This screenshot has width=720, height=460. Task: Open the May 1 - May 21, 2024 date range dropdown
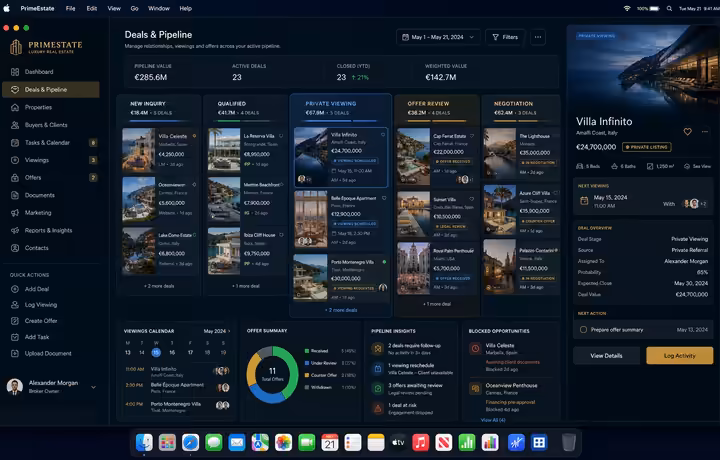[x=438, y=37]
